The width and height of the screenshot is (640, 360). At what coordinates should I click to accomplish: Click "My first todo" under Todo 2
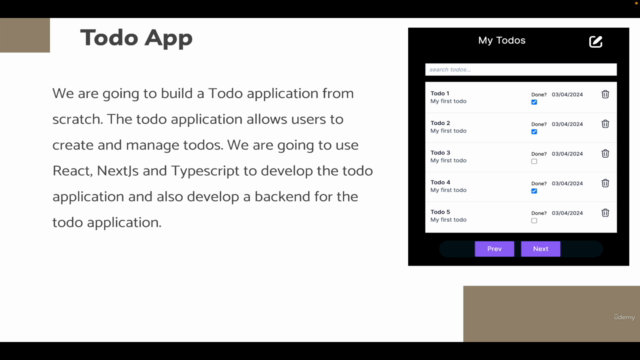[x=448, y=131]
